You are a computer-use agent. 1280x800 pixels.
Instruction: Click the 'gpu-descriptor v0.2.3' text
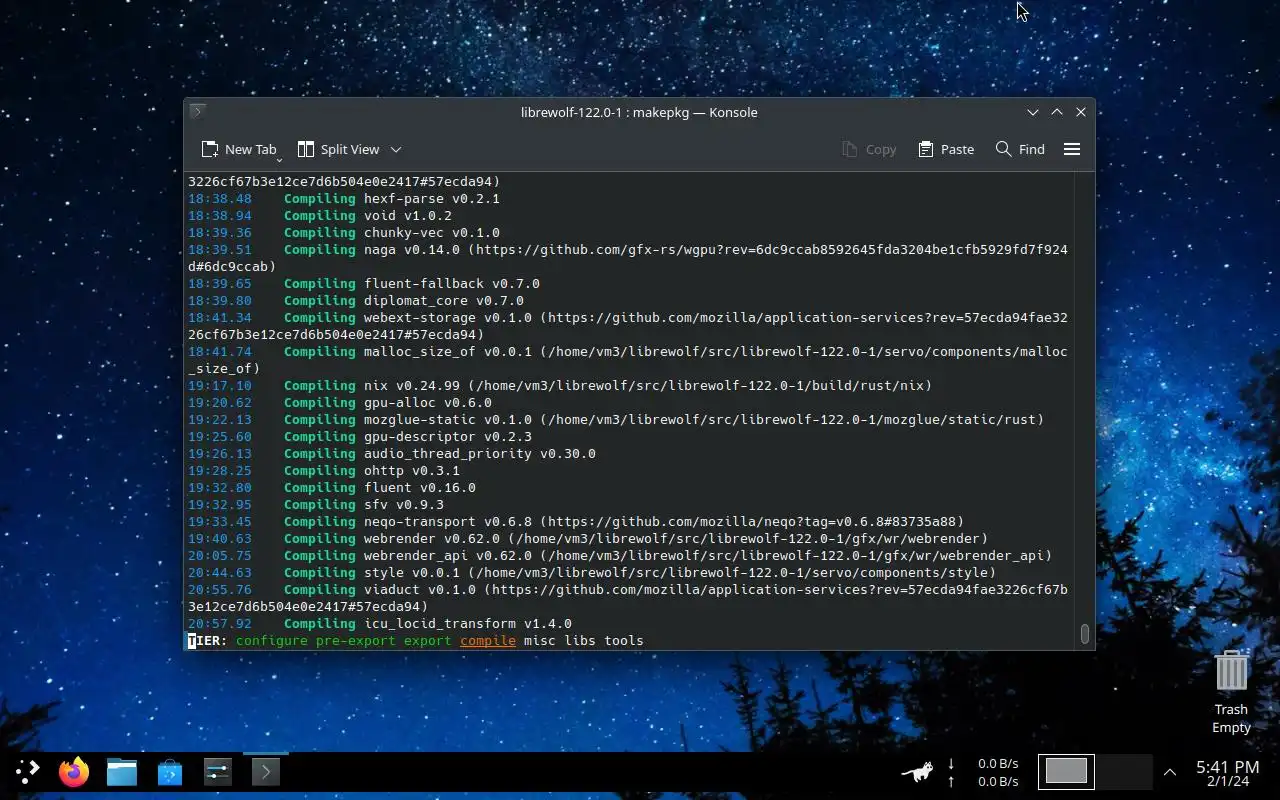448,437
